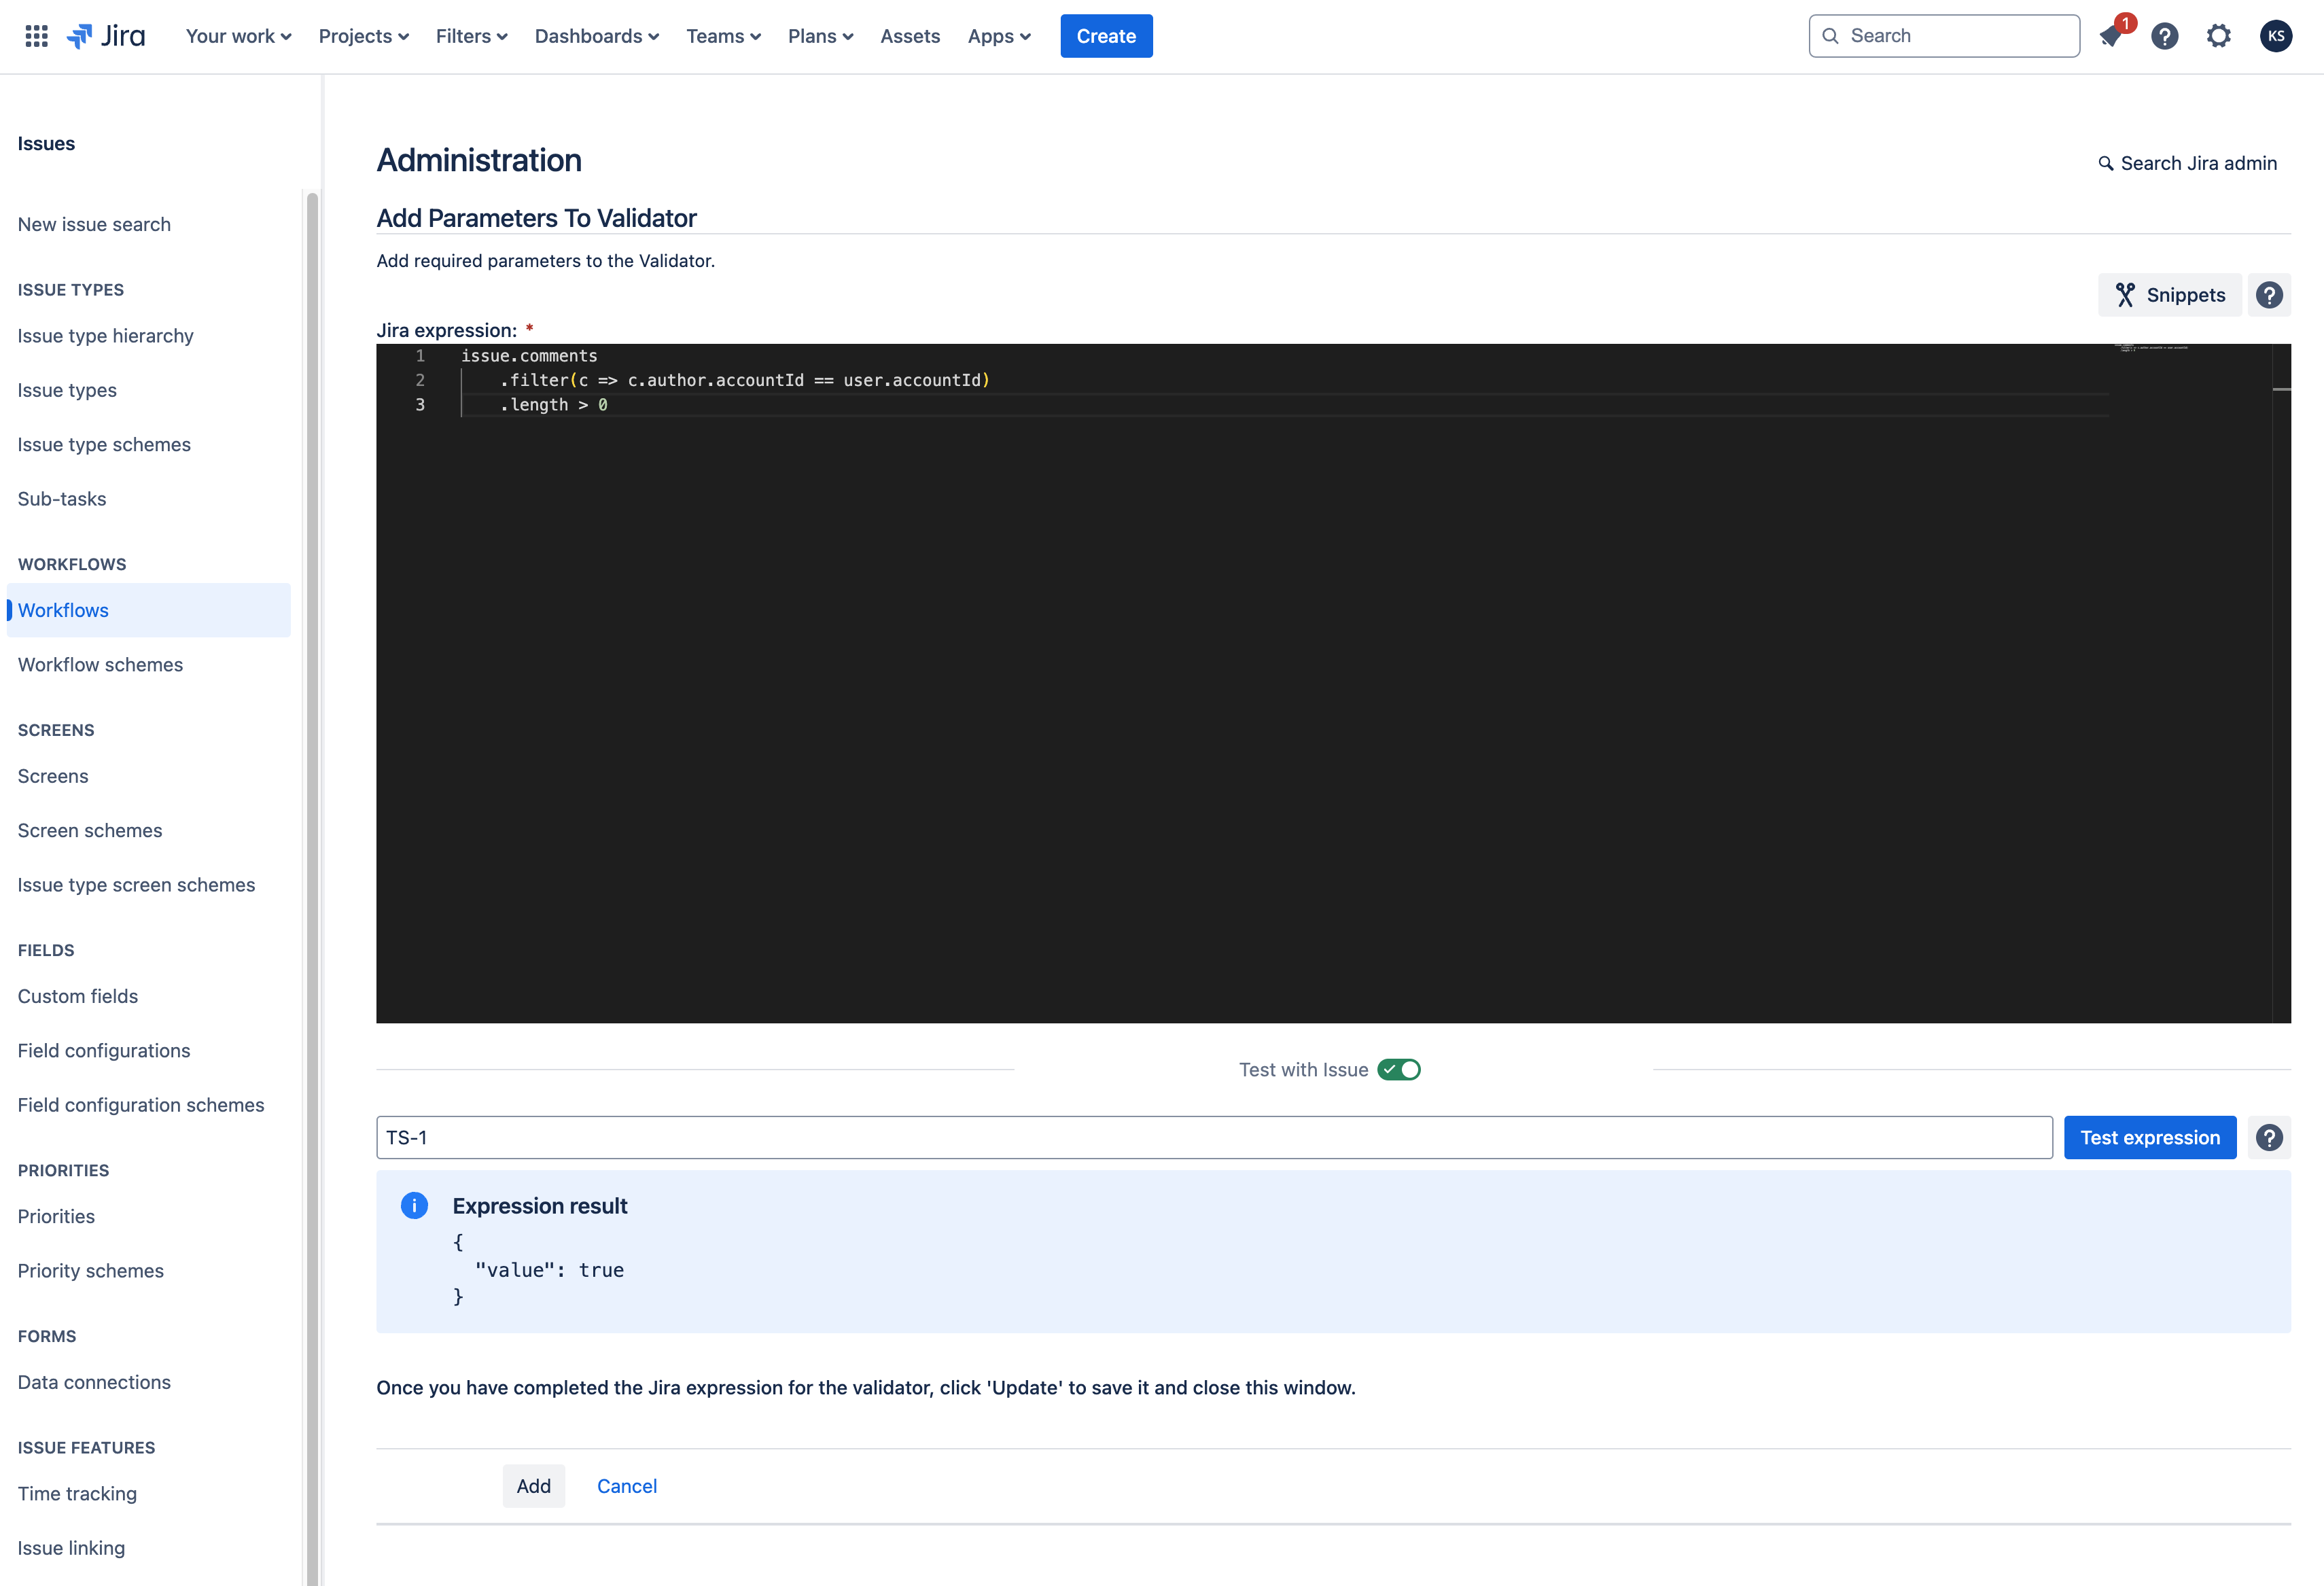Open the KS profile avatar
The height and width of the screenshot is (1586, 2324).
pos(2275,37)
